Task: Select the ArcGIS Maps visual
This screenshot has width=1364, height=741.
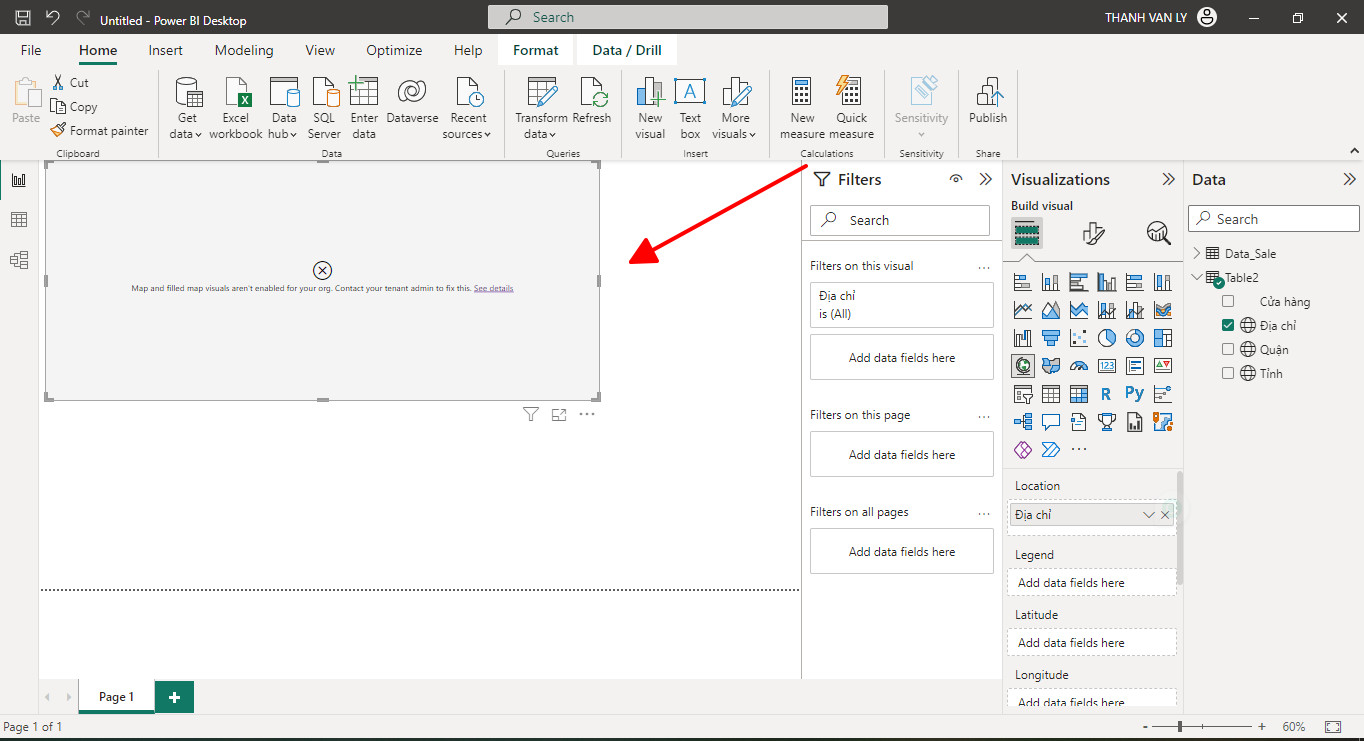Action: [1162, 422]
